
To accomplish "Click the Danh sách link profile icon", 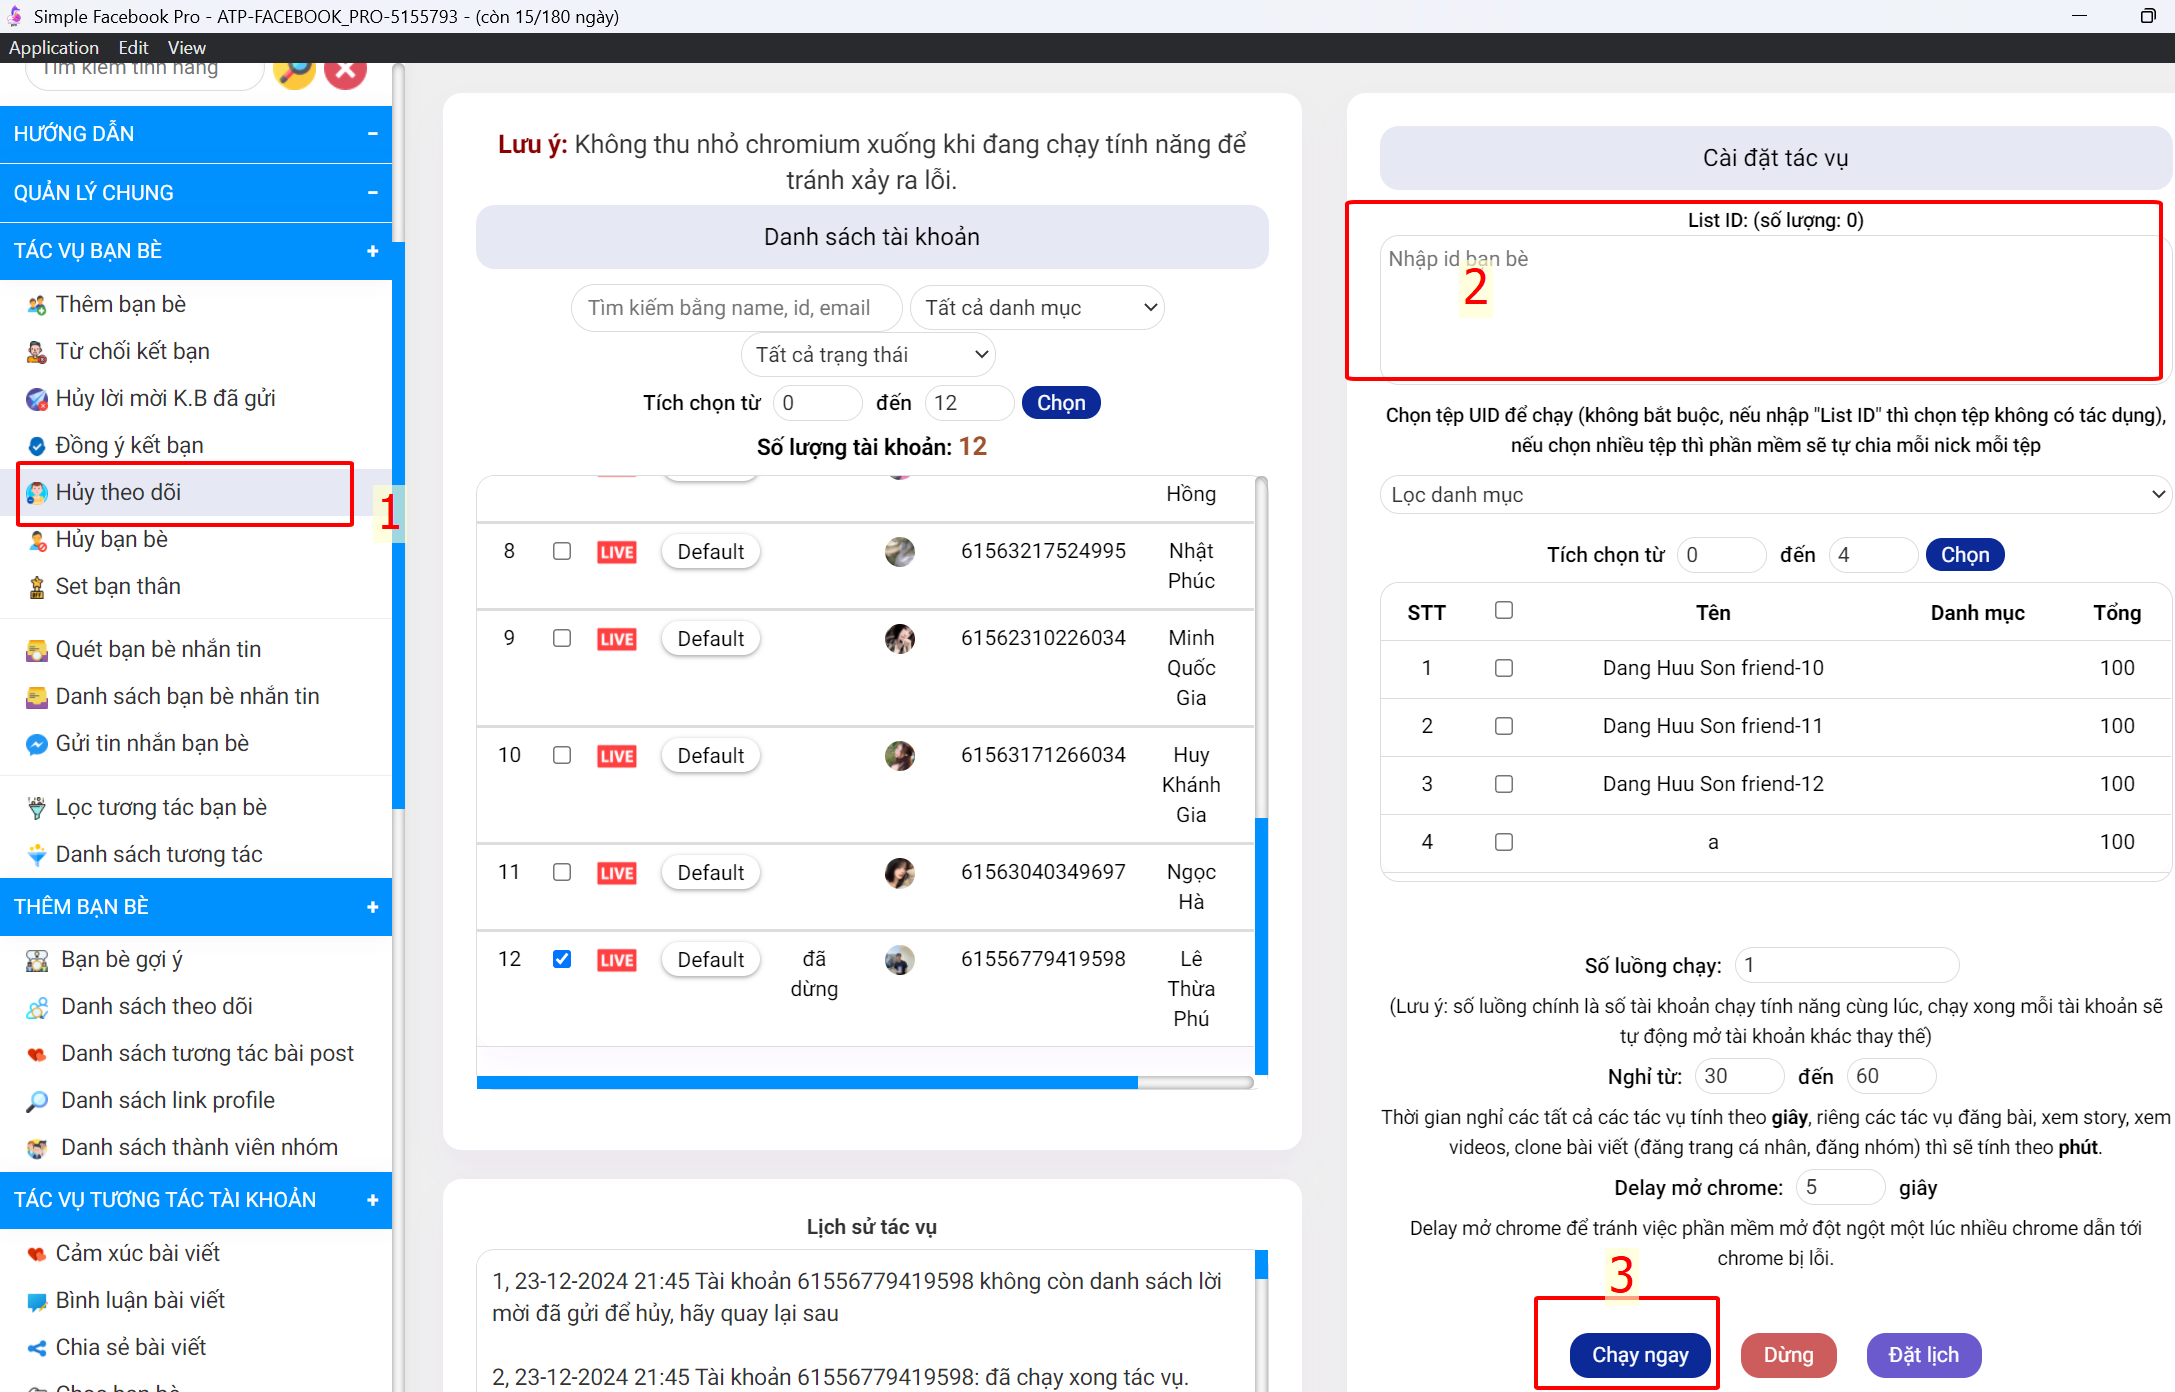I will pyautogui.click(x=36, y=1101).
